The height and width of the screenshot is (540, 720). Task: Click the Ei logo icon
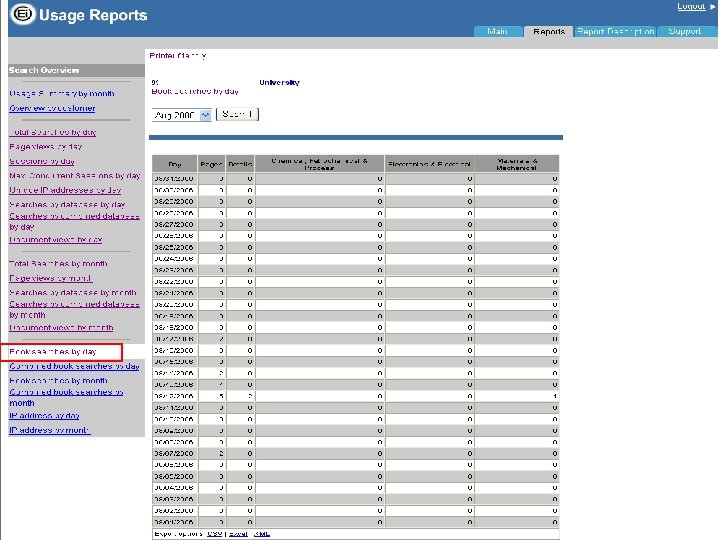click(21, 14)
